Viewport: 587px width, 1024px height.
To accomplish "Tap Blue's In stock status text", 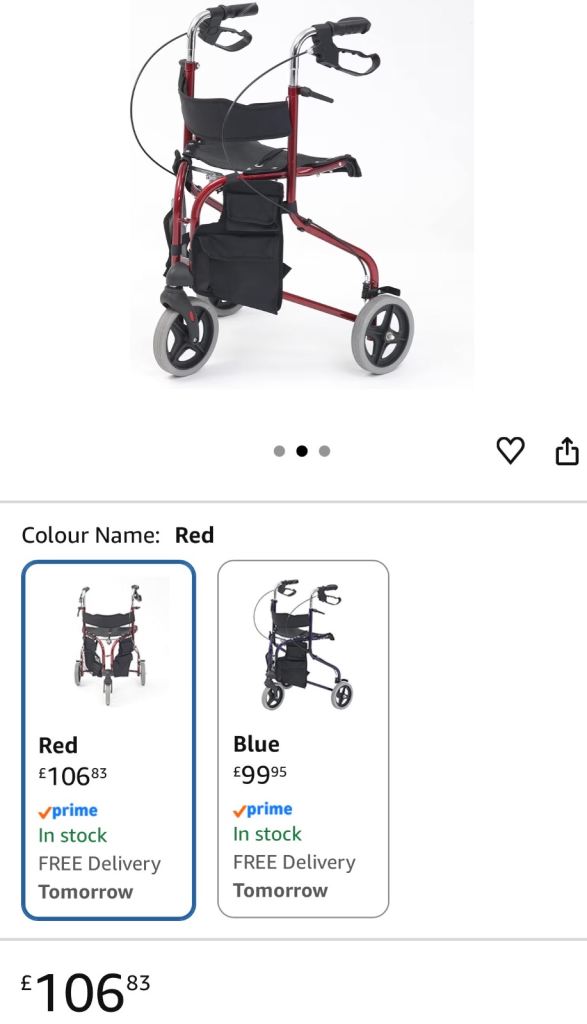I will pos(267,834).
